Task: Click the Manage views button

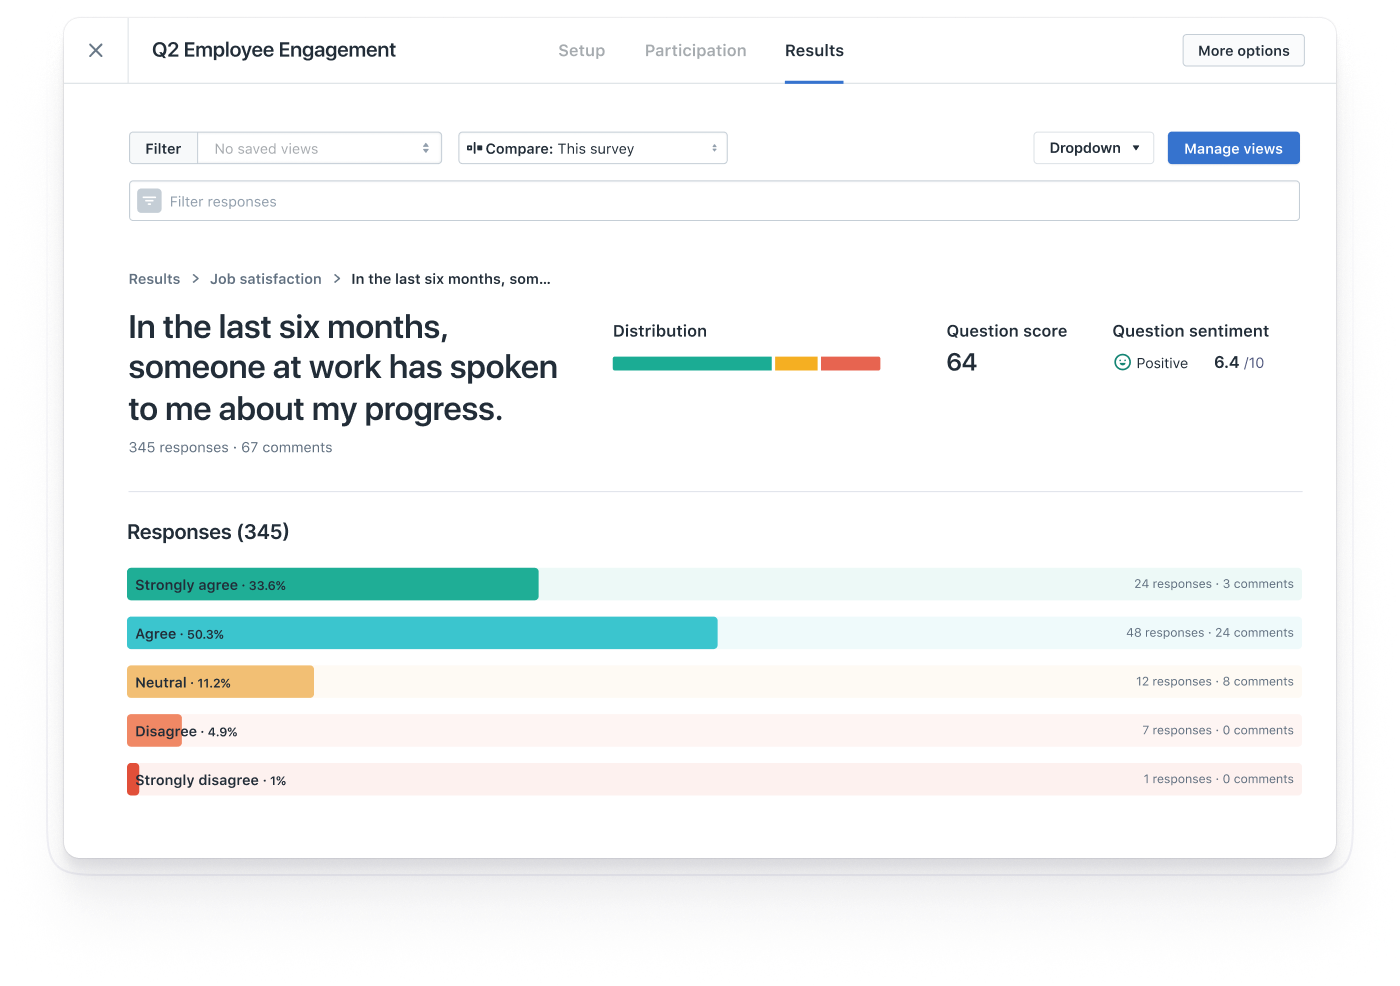Action: pos(1233,148)
